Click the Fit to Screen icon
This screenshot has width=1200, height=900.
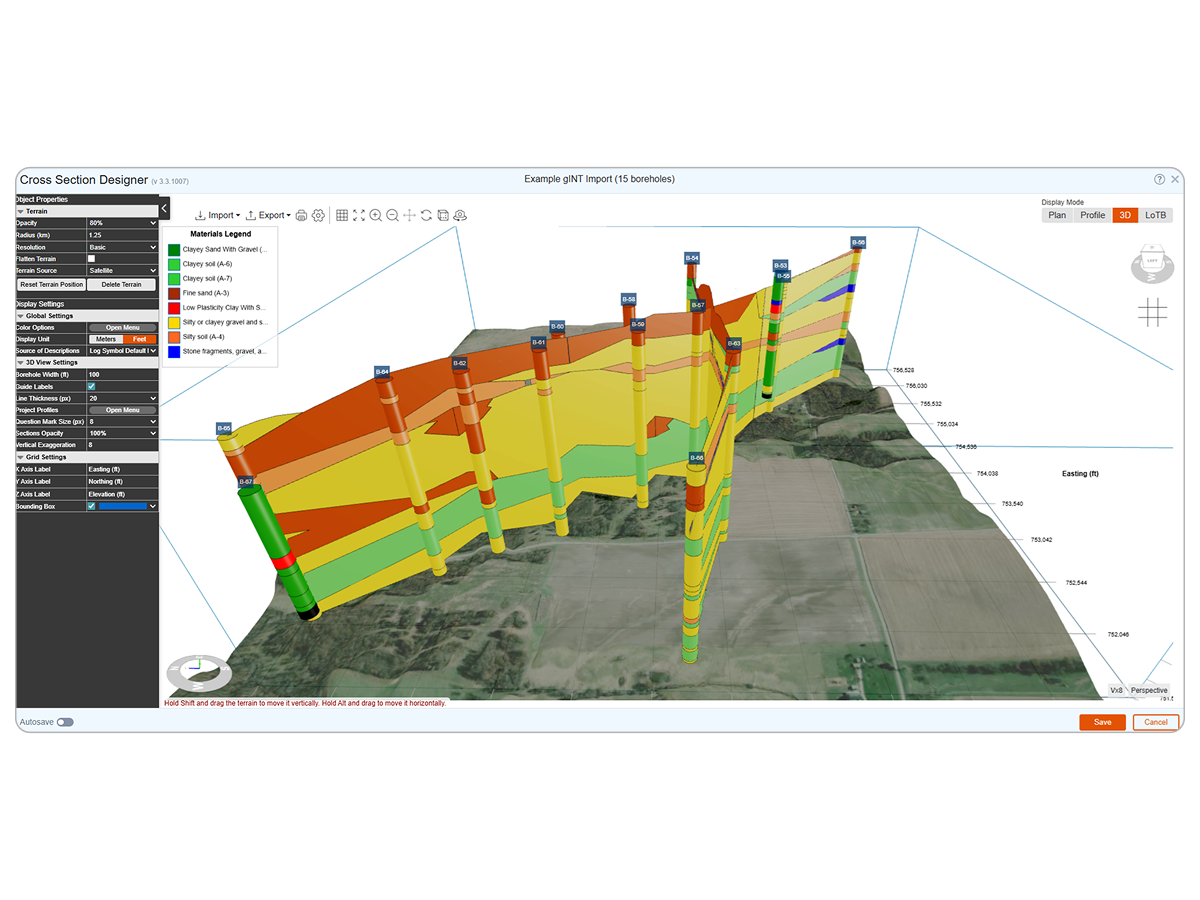359,215
